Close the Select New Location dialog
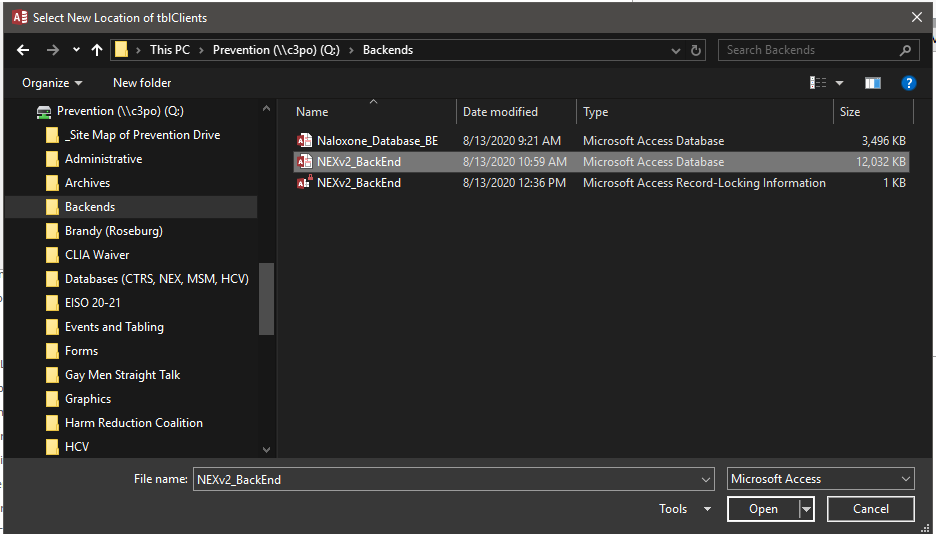The width and height of the screenshot is (936, 534). click(917, 17)
